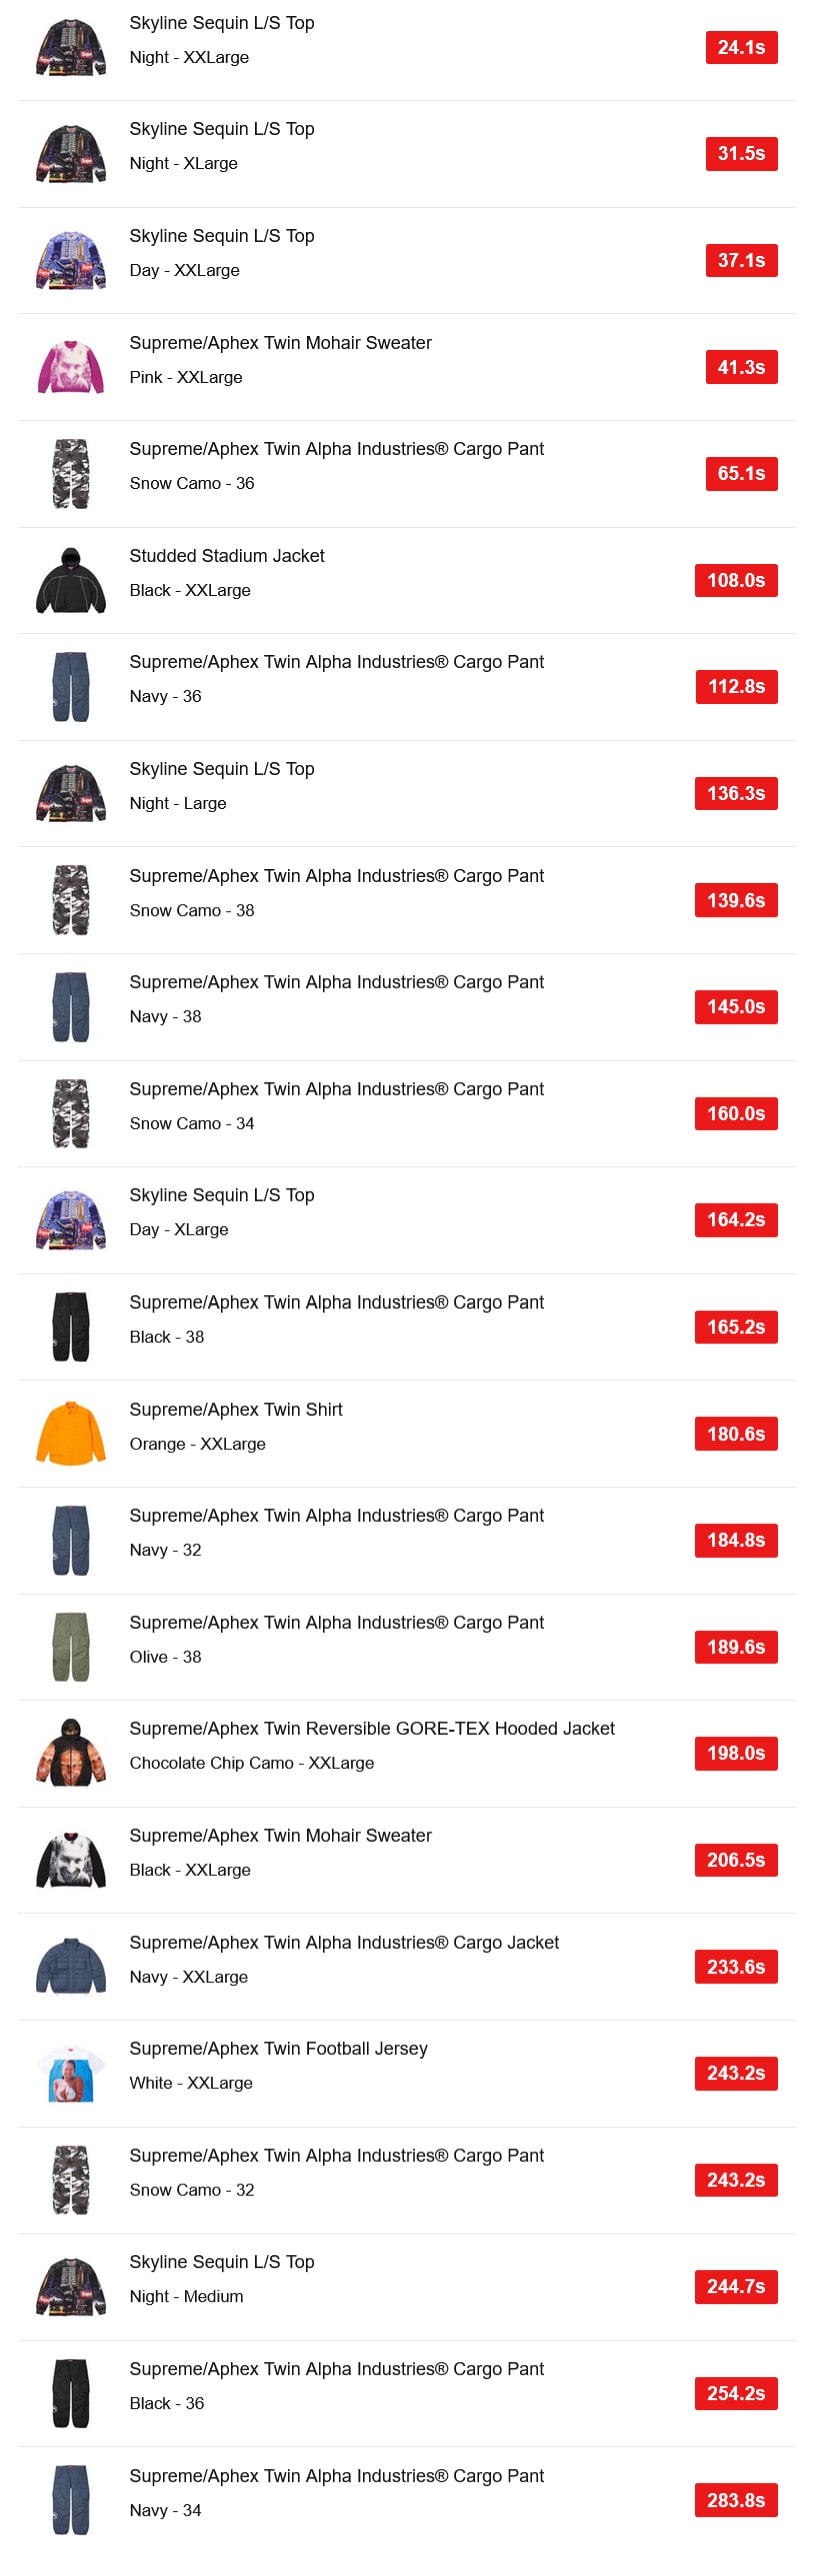Click the Olive - 38 variant text
The height and width of the screenshot is (2552, 814).
click(165, 1657)
